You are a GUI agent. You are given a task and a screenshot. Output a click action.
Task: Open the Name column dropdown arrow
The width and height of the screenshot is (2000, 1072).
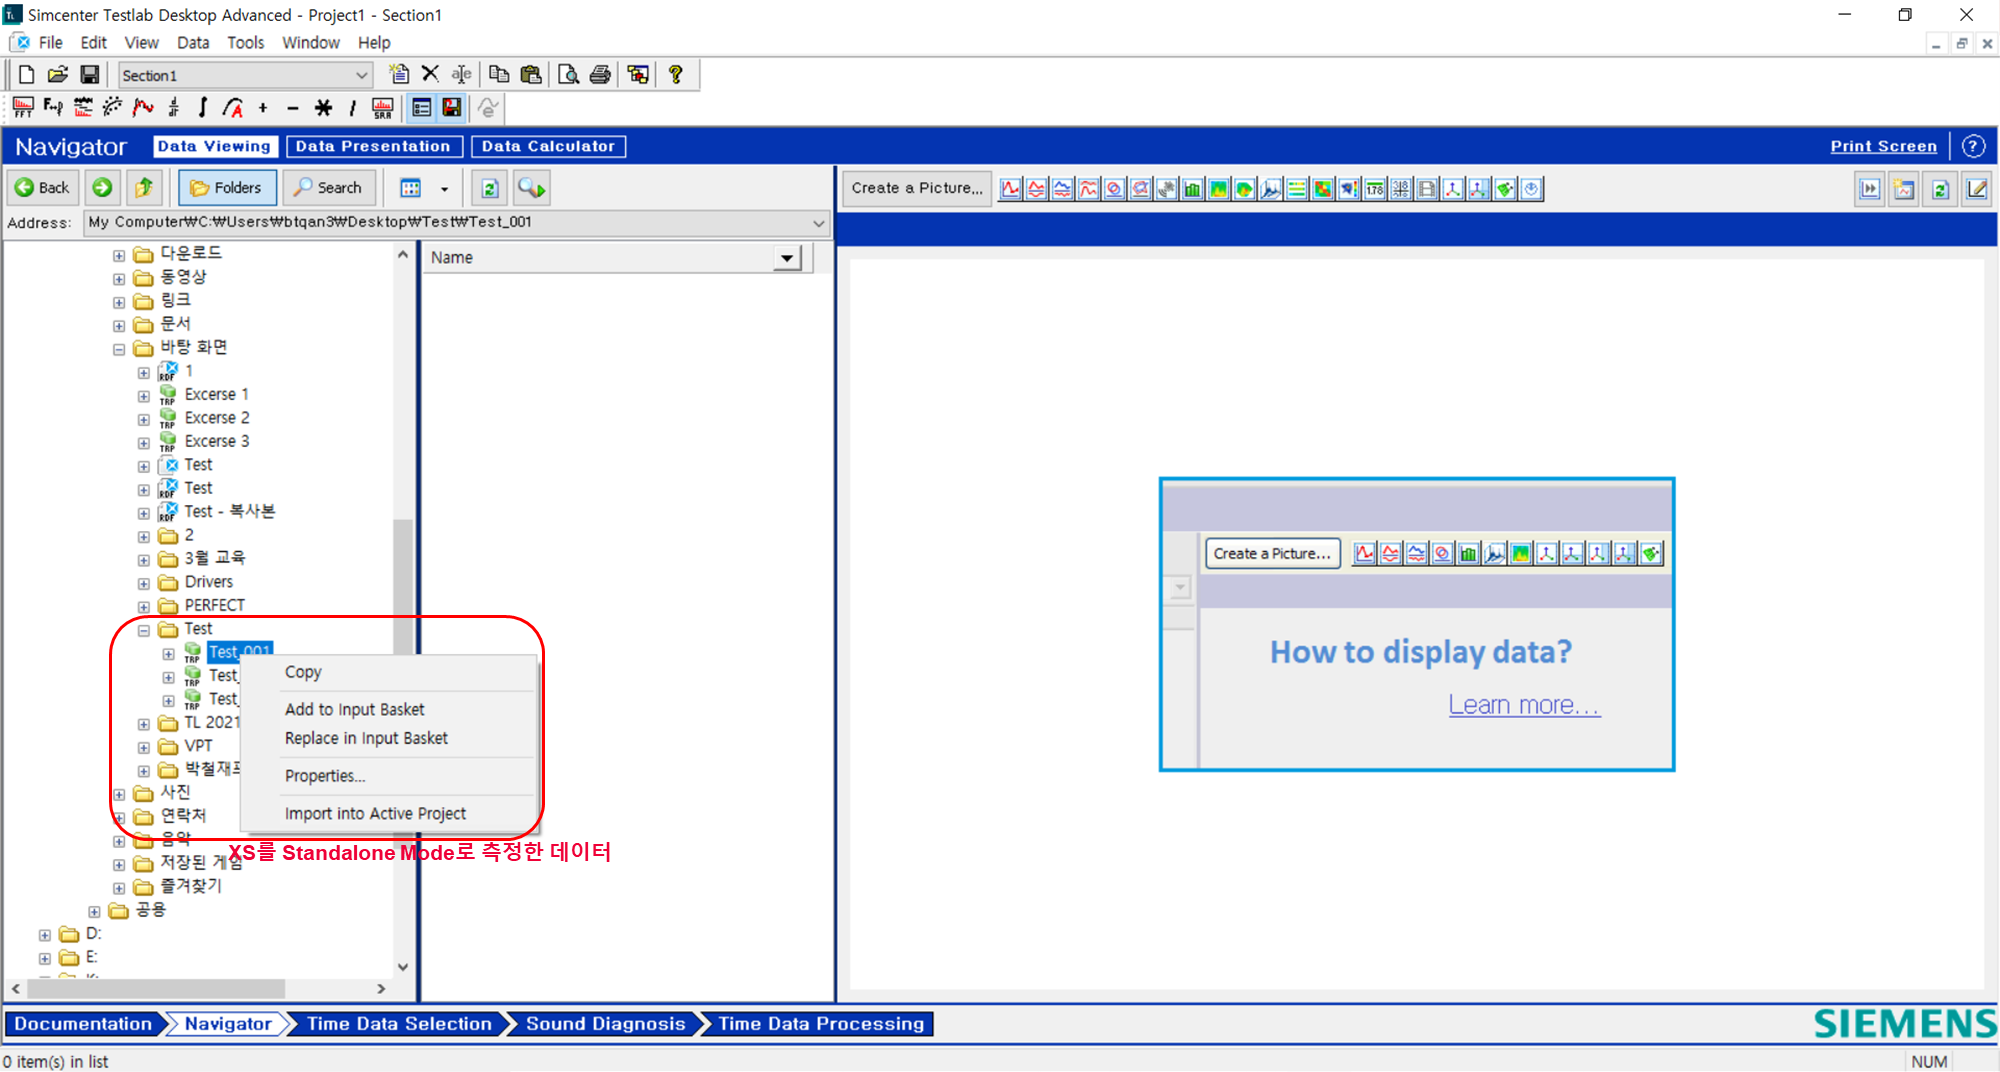pos(787,258)
